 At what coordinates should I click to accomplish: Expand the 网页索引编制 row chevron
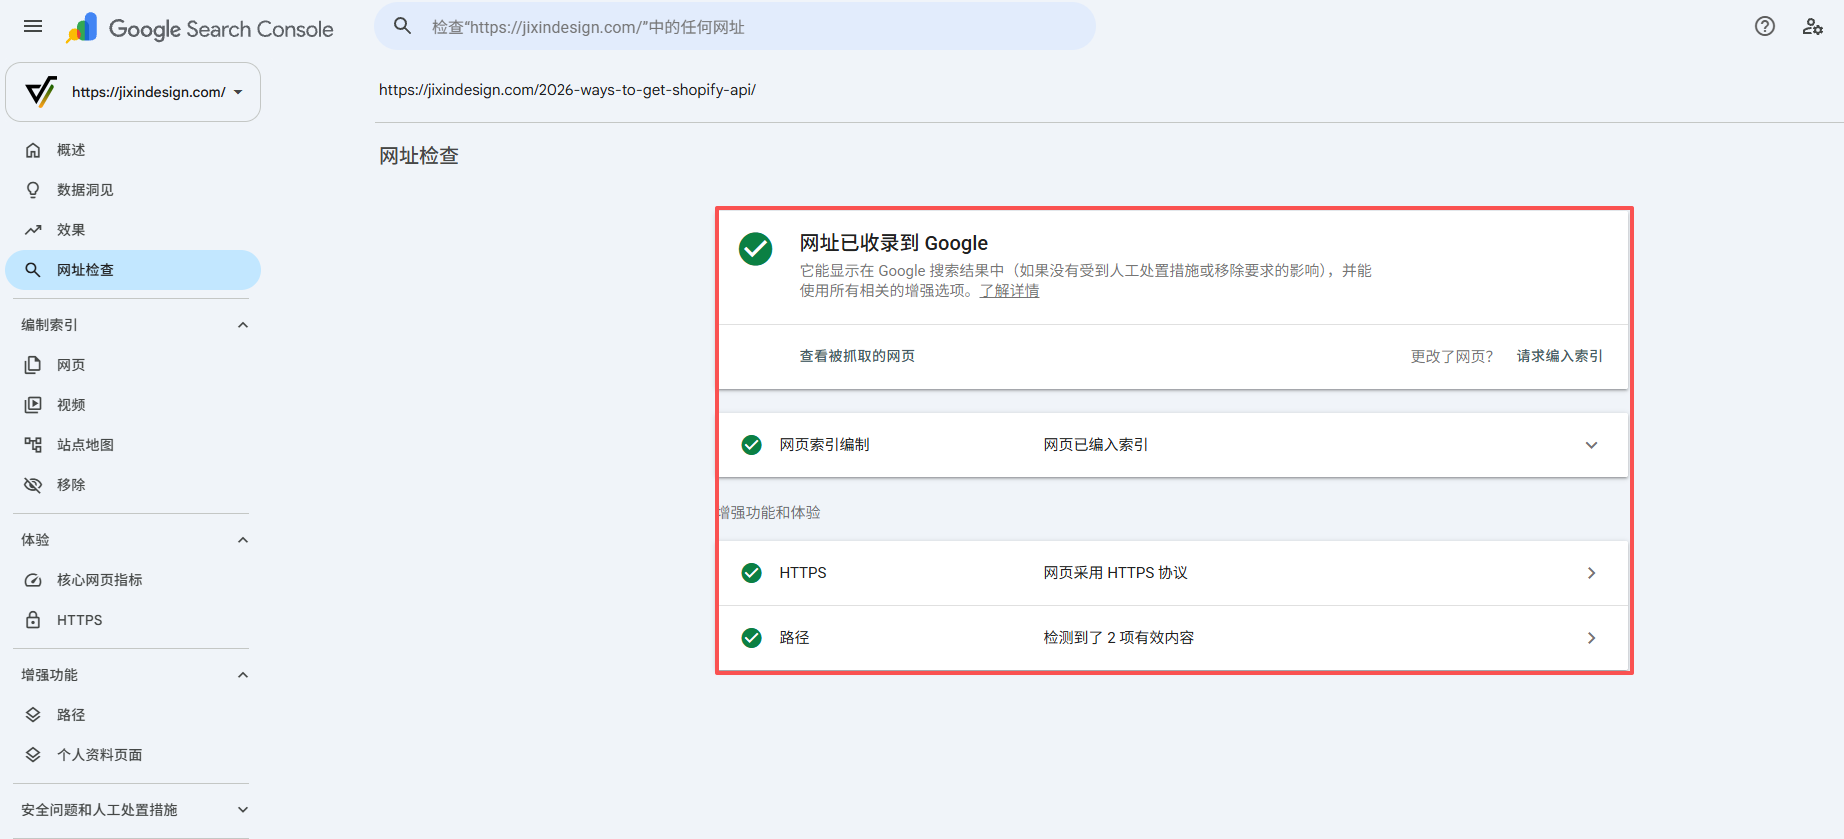pos(1591,445)
